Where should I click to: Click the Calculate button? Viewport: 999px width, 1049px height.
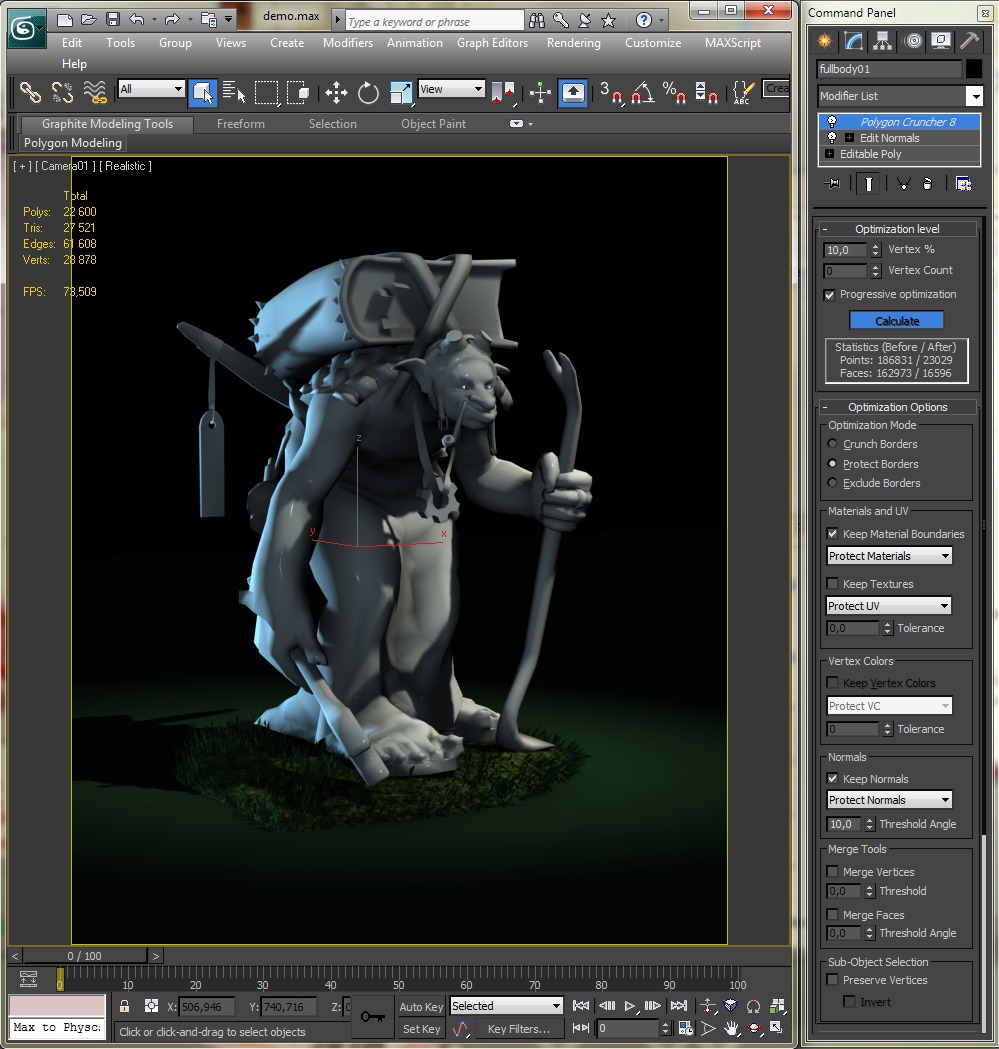point(897,321)
